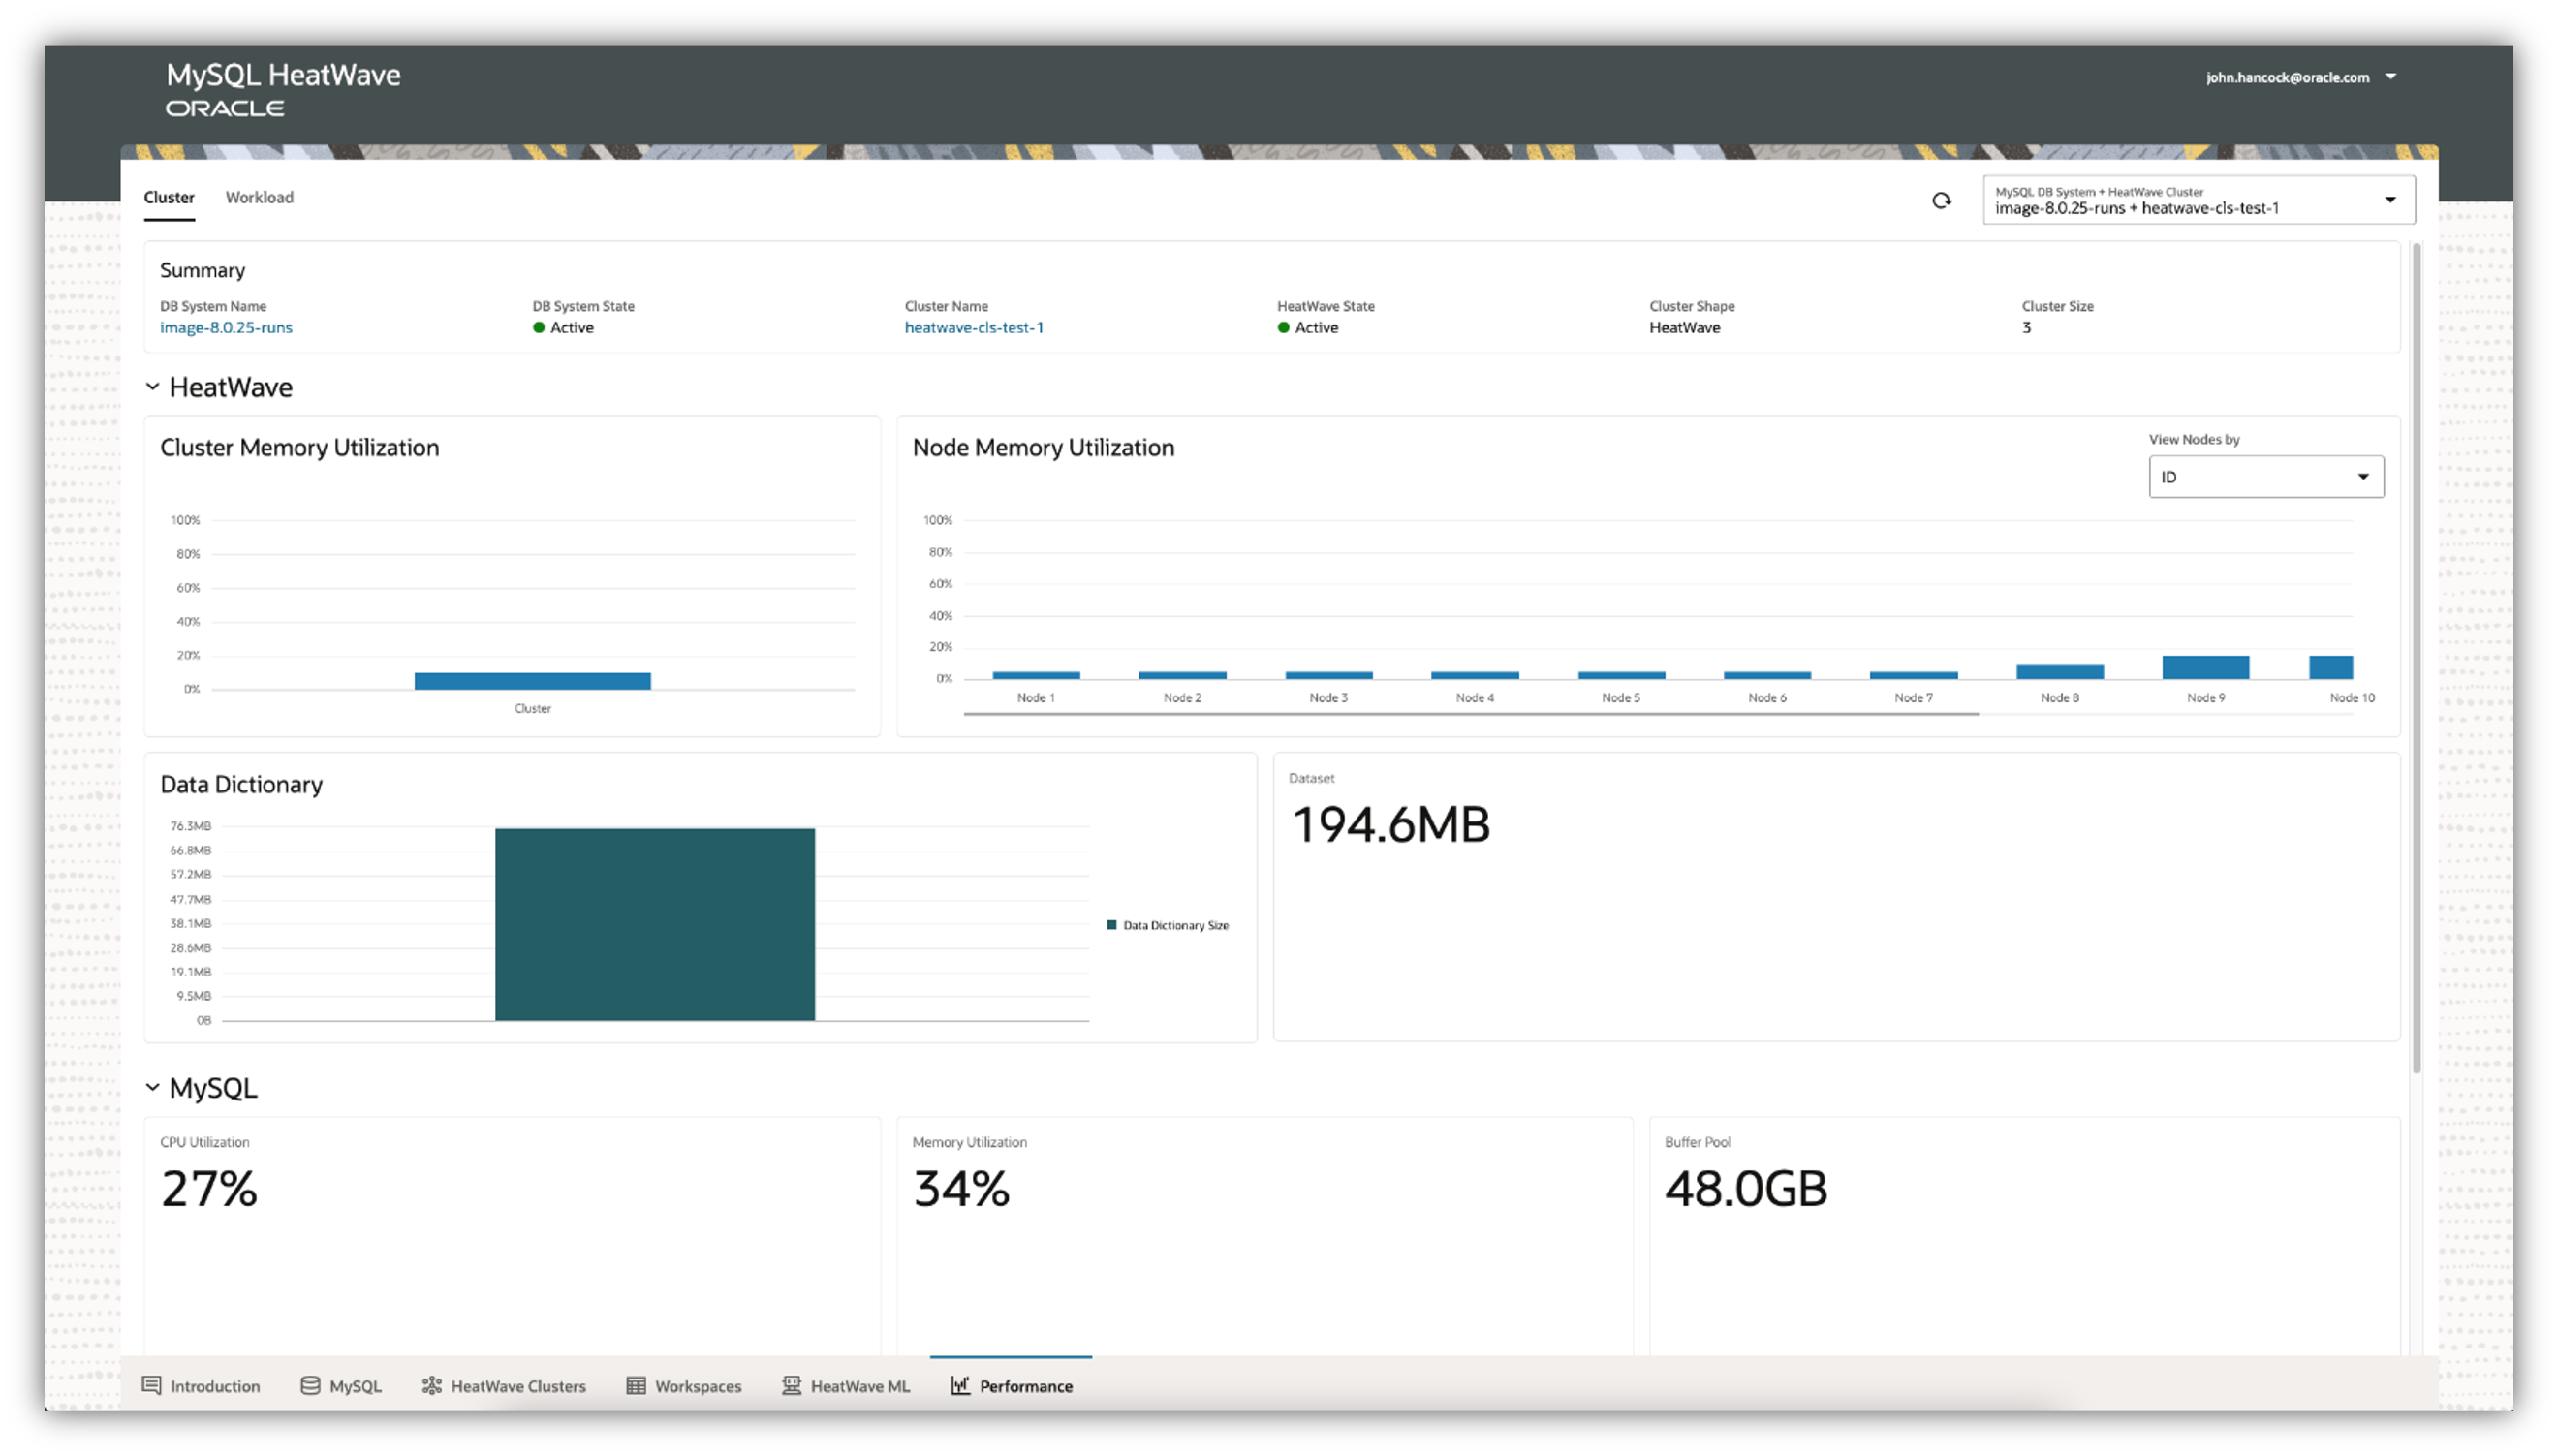Screen dimensions: 2558x1456
Task: Open the image-8.0.25-runs DB system link
Action: (x=226, y=327)
